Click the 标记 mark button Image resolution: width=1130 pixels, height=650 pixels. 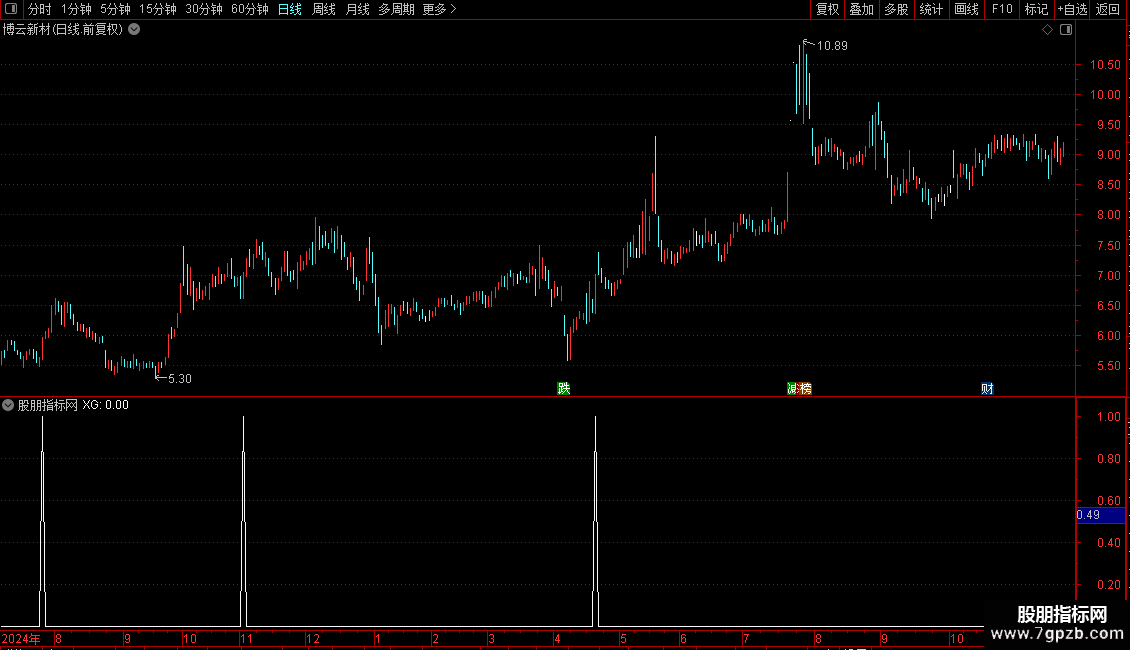1036,9
